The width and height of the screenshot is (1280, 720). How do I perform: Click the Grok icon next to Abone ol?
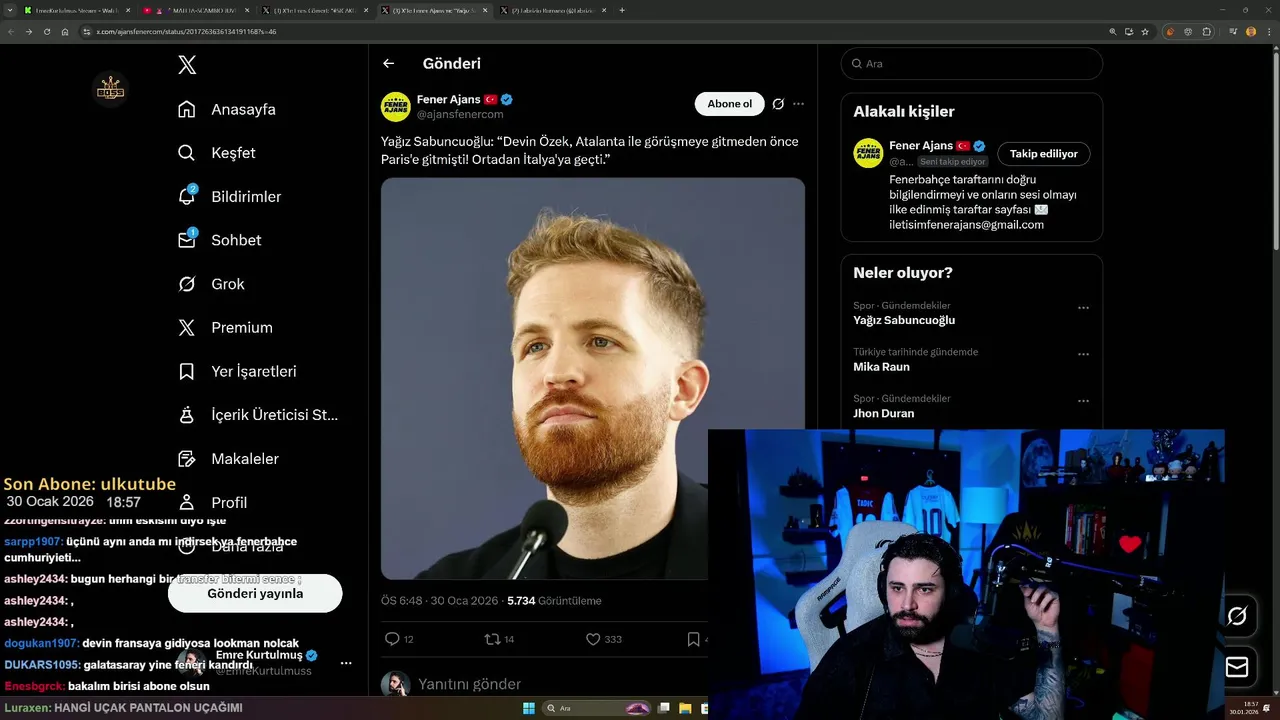click(778, 104)
